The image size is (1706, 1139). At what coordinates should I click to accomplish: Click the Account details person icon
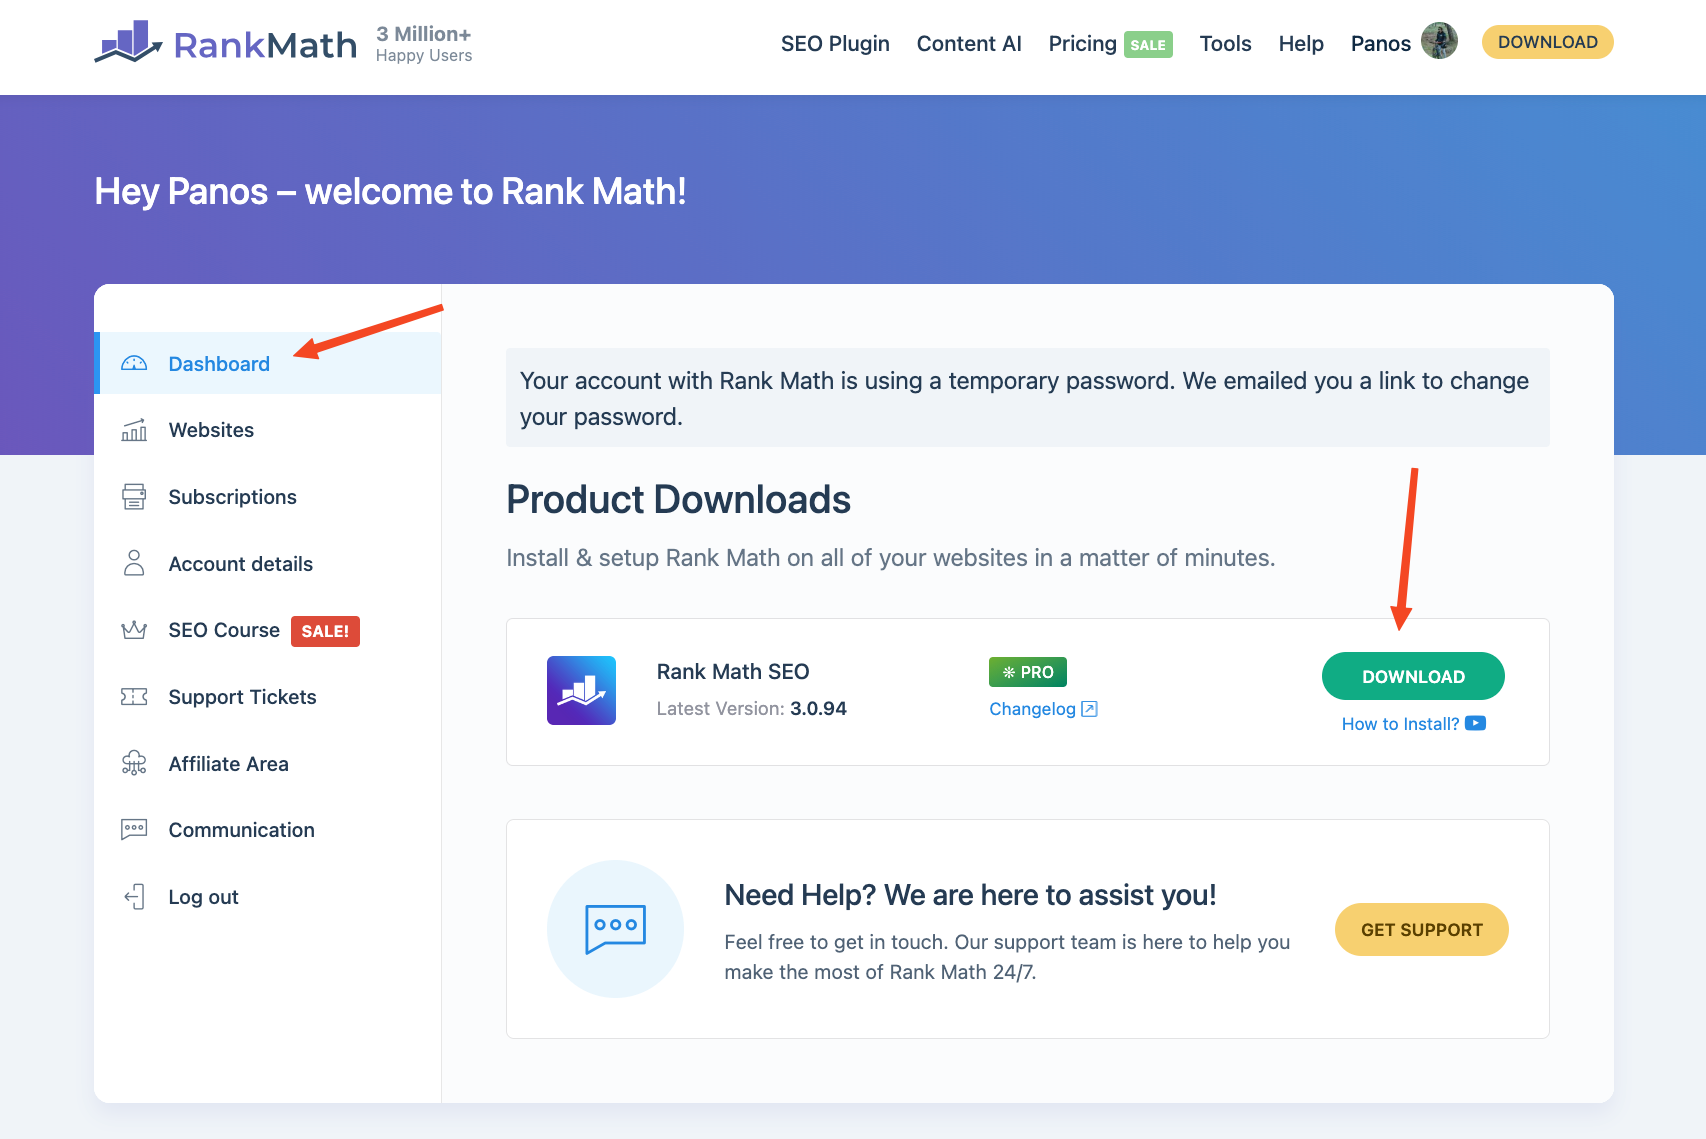(x=134, y=563)
